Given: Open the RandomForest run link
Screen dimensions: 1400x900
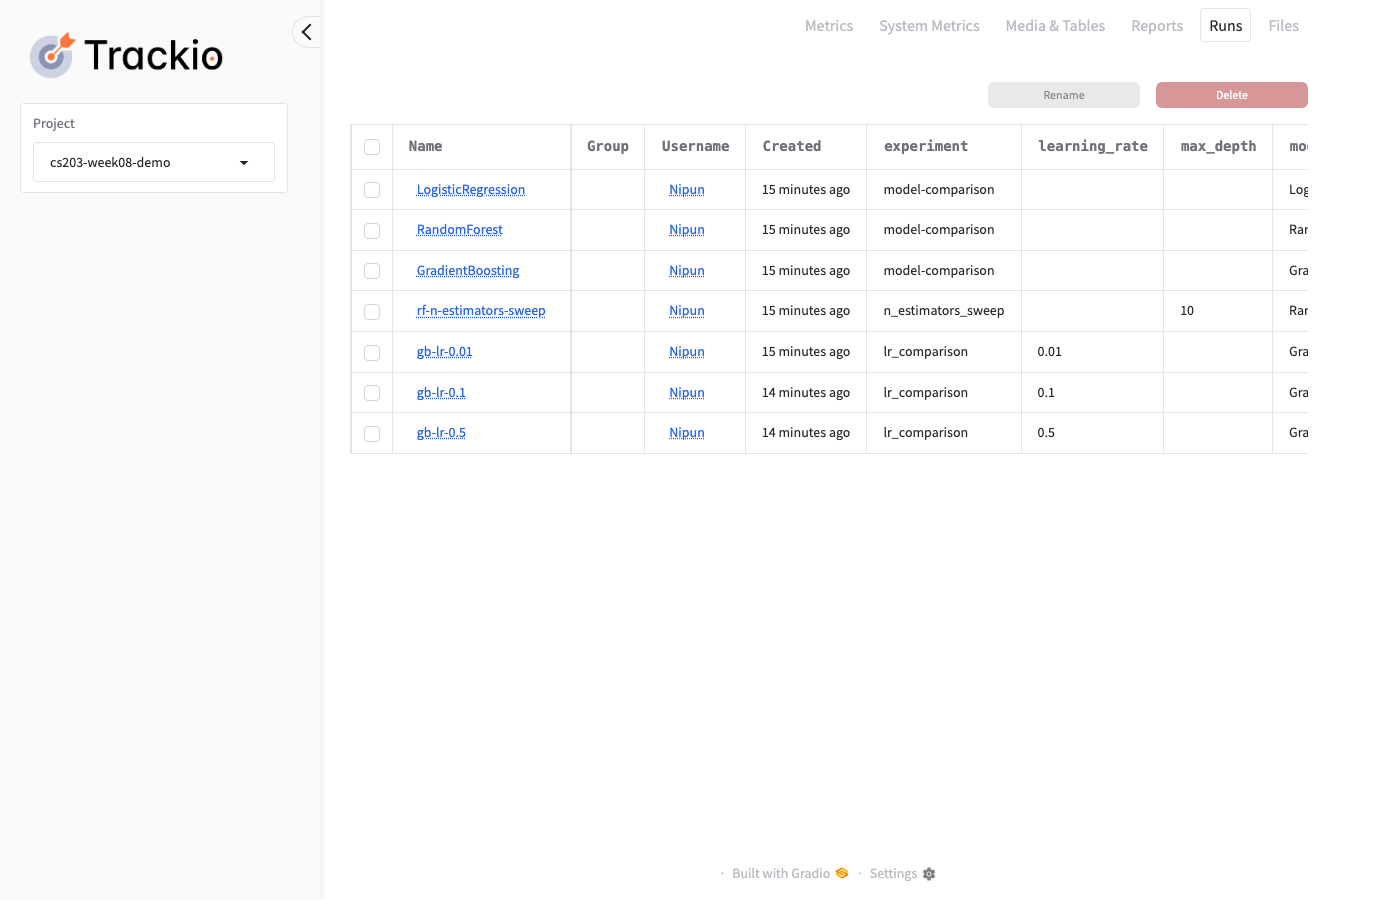Looking at the screenshot, I should tap(459, 230).
